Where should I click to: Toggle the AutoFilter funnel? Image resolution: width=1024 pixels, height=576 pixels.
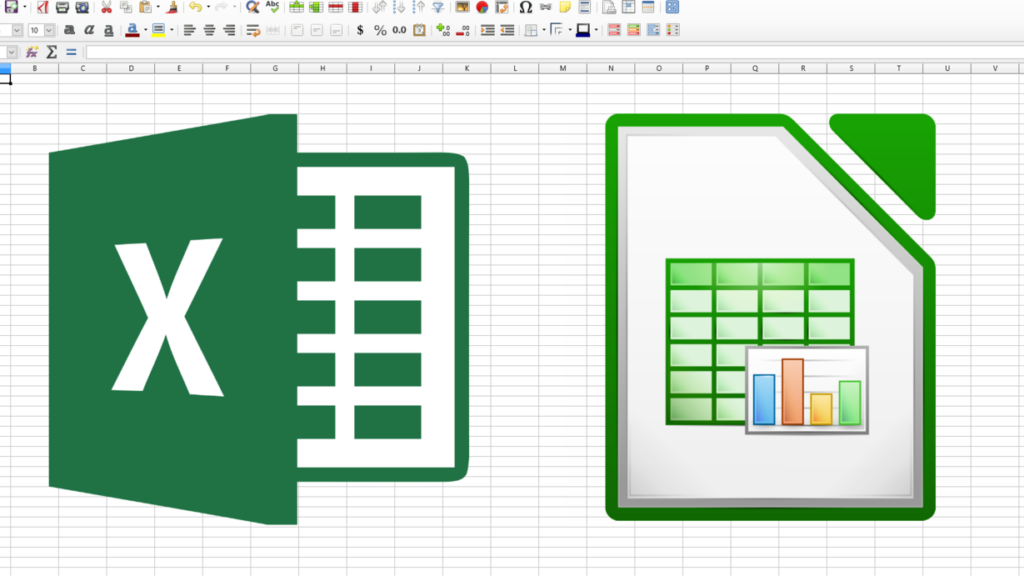pyautogui.click(x=438, y=7)
